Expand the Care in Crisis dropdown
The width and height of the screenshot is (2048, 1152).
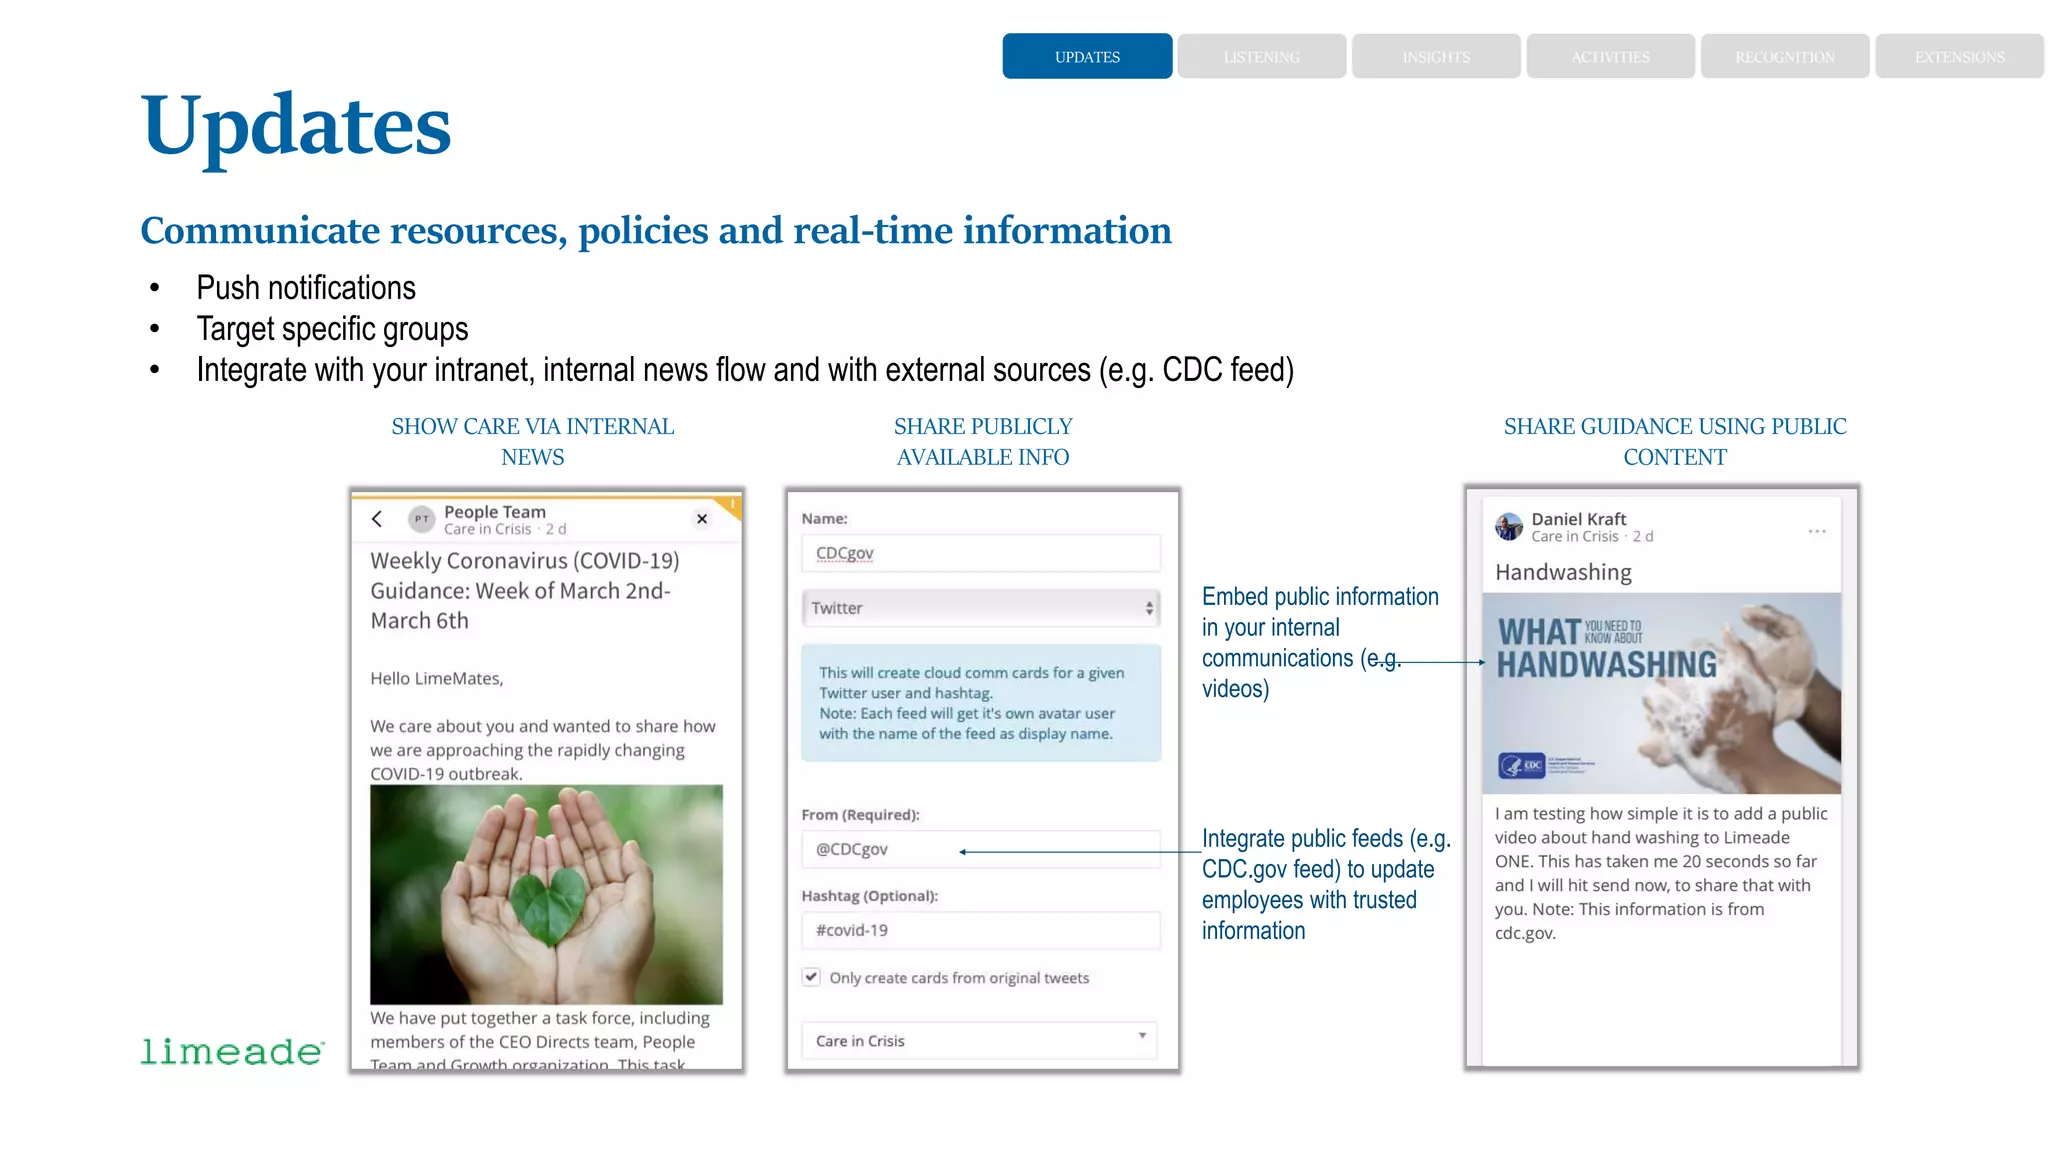tap(979, 1040)
